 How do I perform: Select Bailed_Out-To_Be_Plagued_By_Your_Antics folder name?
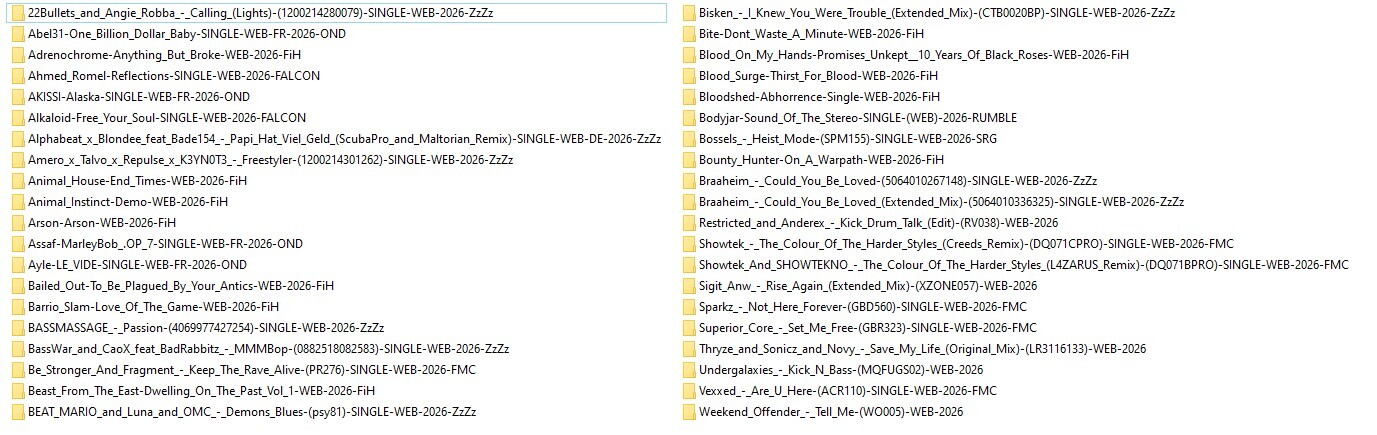pos(181,286)
